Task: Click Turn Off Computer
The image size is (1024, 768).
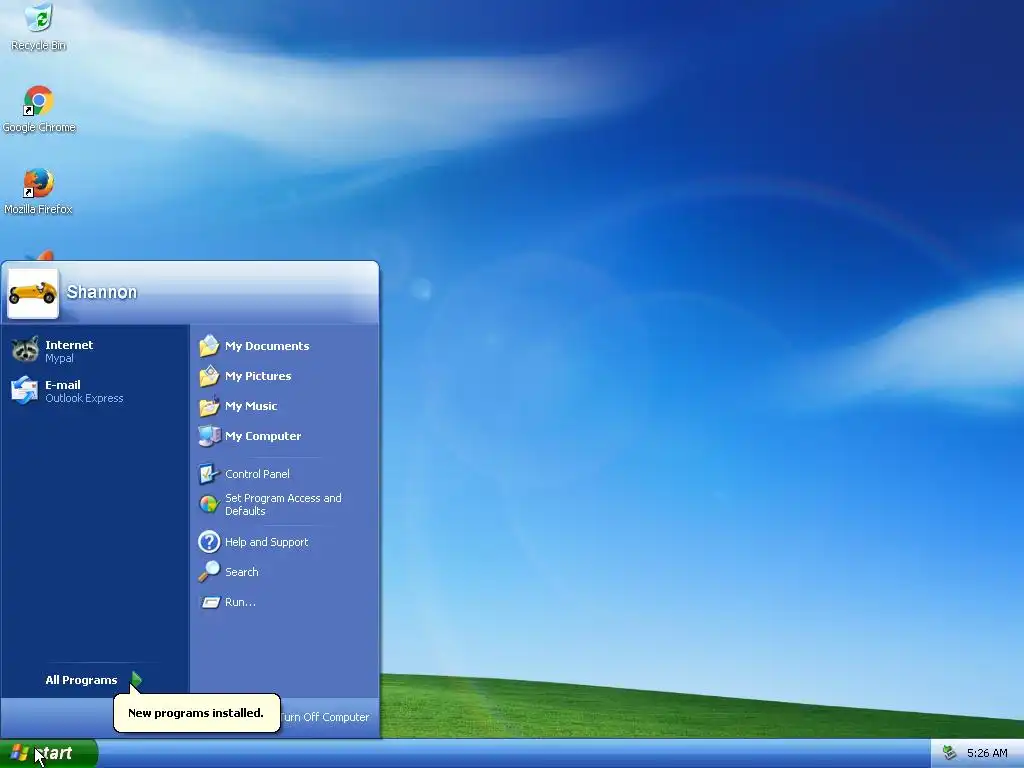Action: tap(325, 717)
